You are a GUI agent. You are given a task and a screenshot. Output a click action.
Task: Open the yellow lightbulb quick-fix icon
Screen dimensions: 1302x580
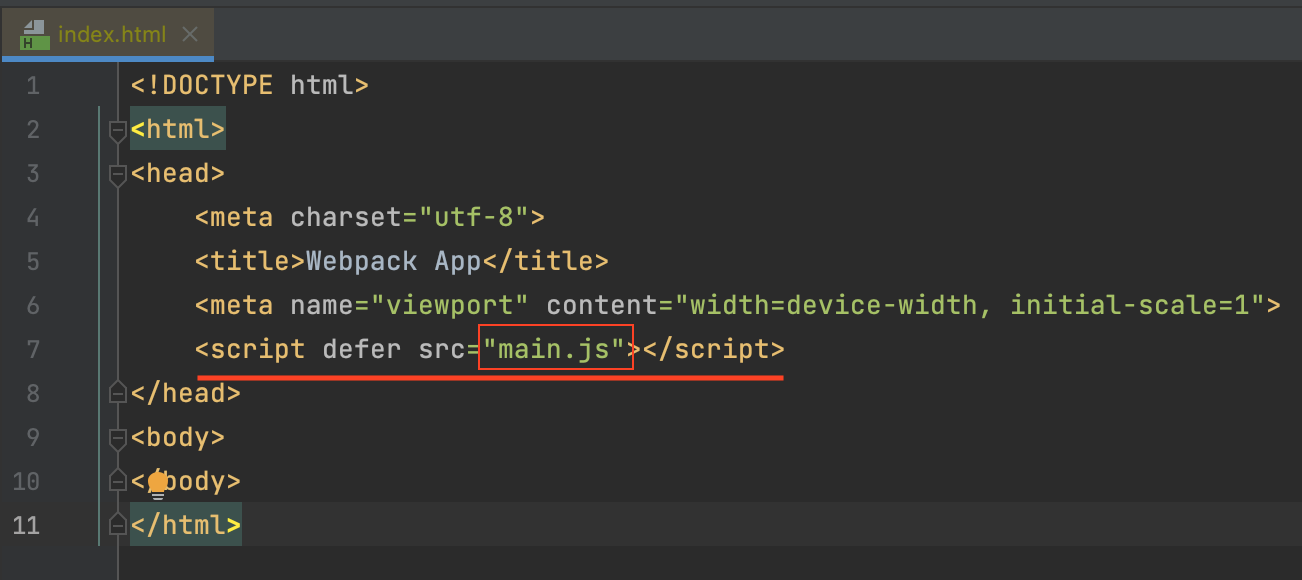pos(157,485)
